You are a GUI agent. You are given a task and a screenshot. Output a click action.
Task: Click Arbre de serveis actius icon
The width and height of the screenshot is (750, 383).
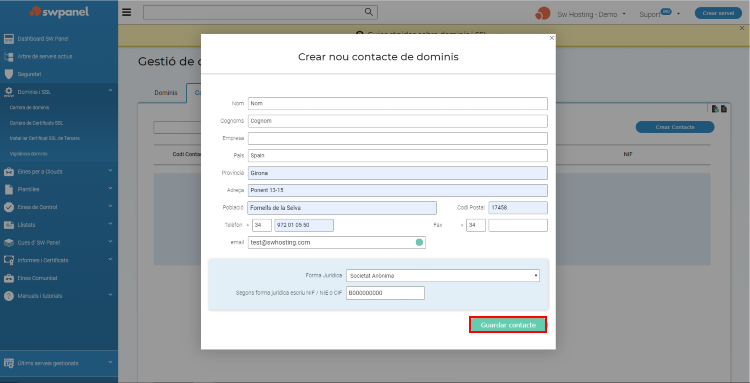(9, 56)
